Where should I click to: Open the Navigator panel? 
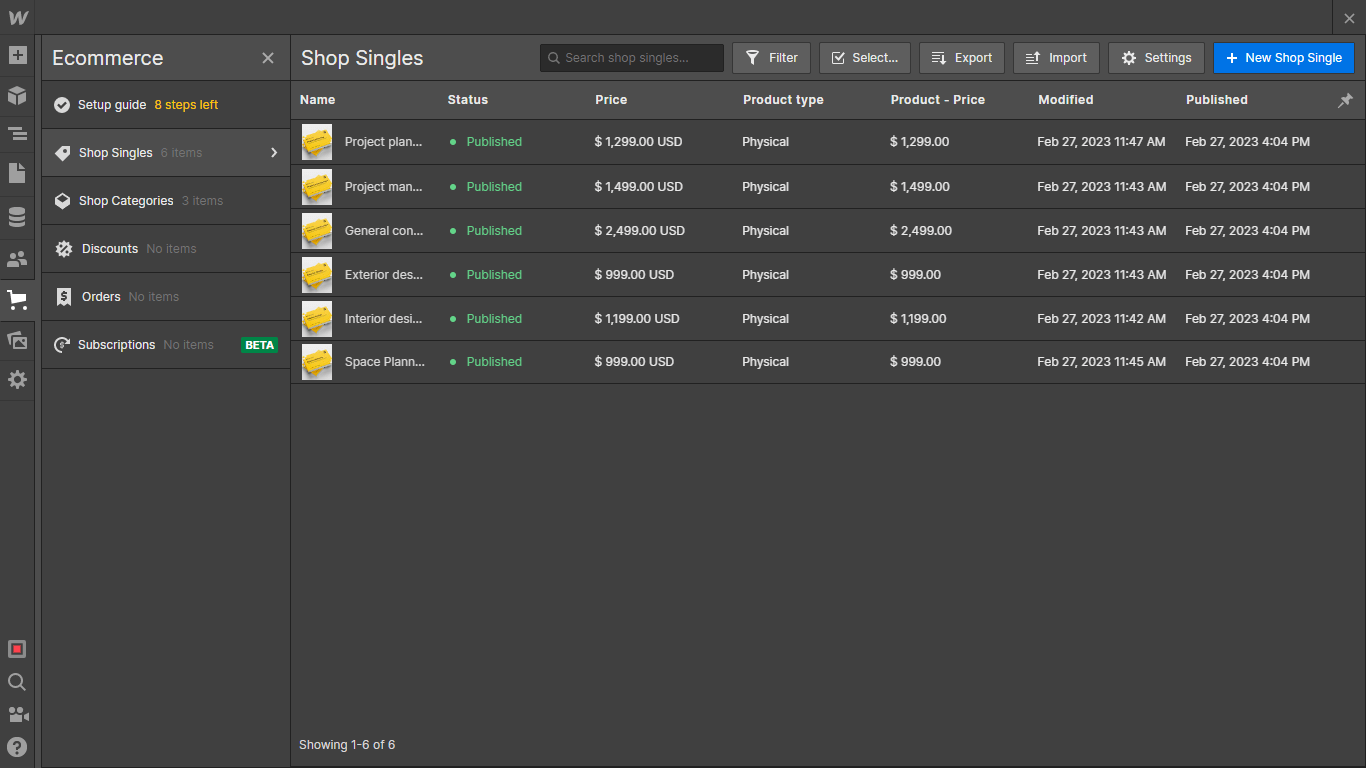click(x=17, y=133)
